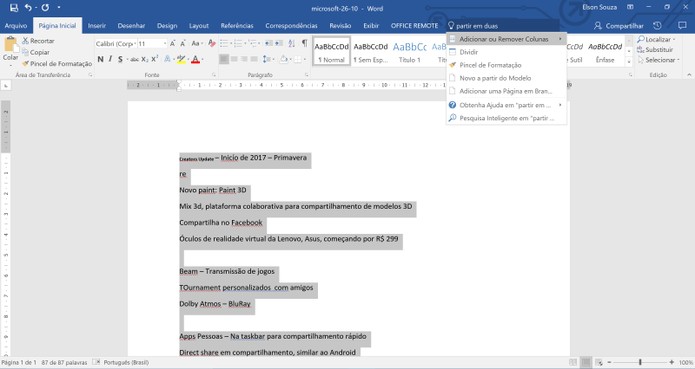Show paragraph marks with the pilcrow icon
Viewport: 695px width, 369px height.
tap(305, 43)
